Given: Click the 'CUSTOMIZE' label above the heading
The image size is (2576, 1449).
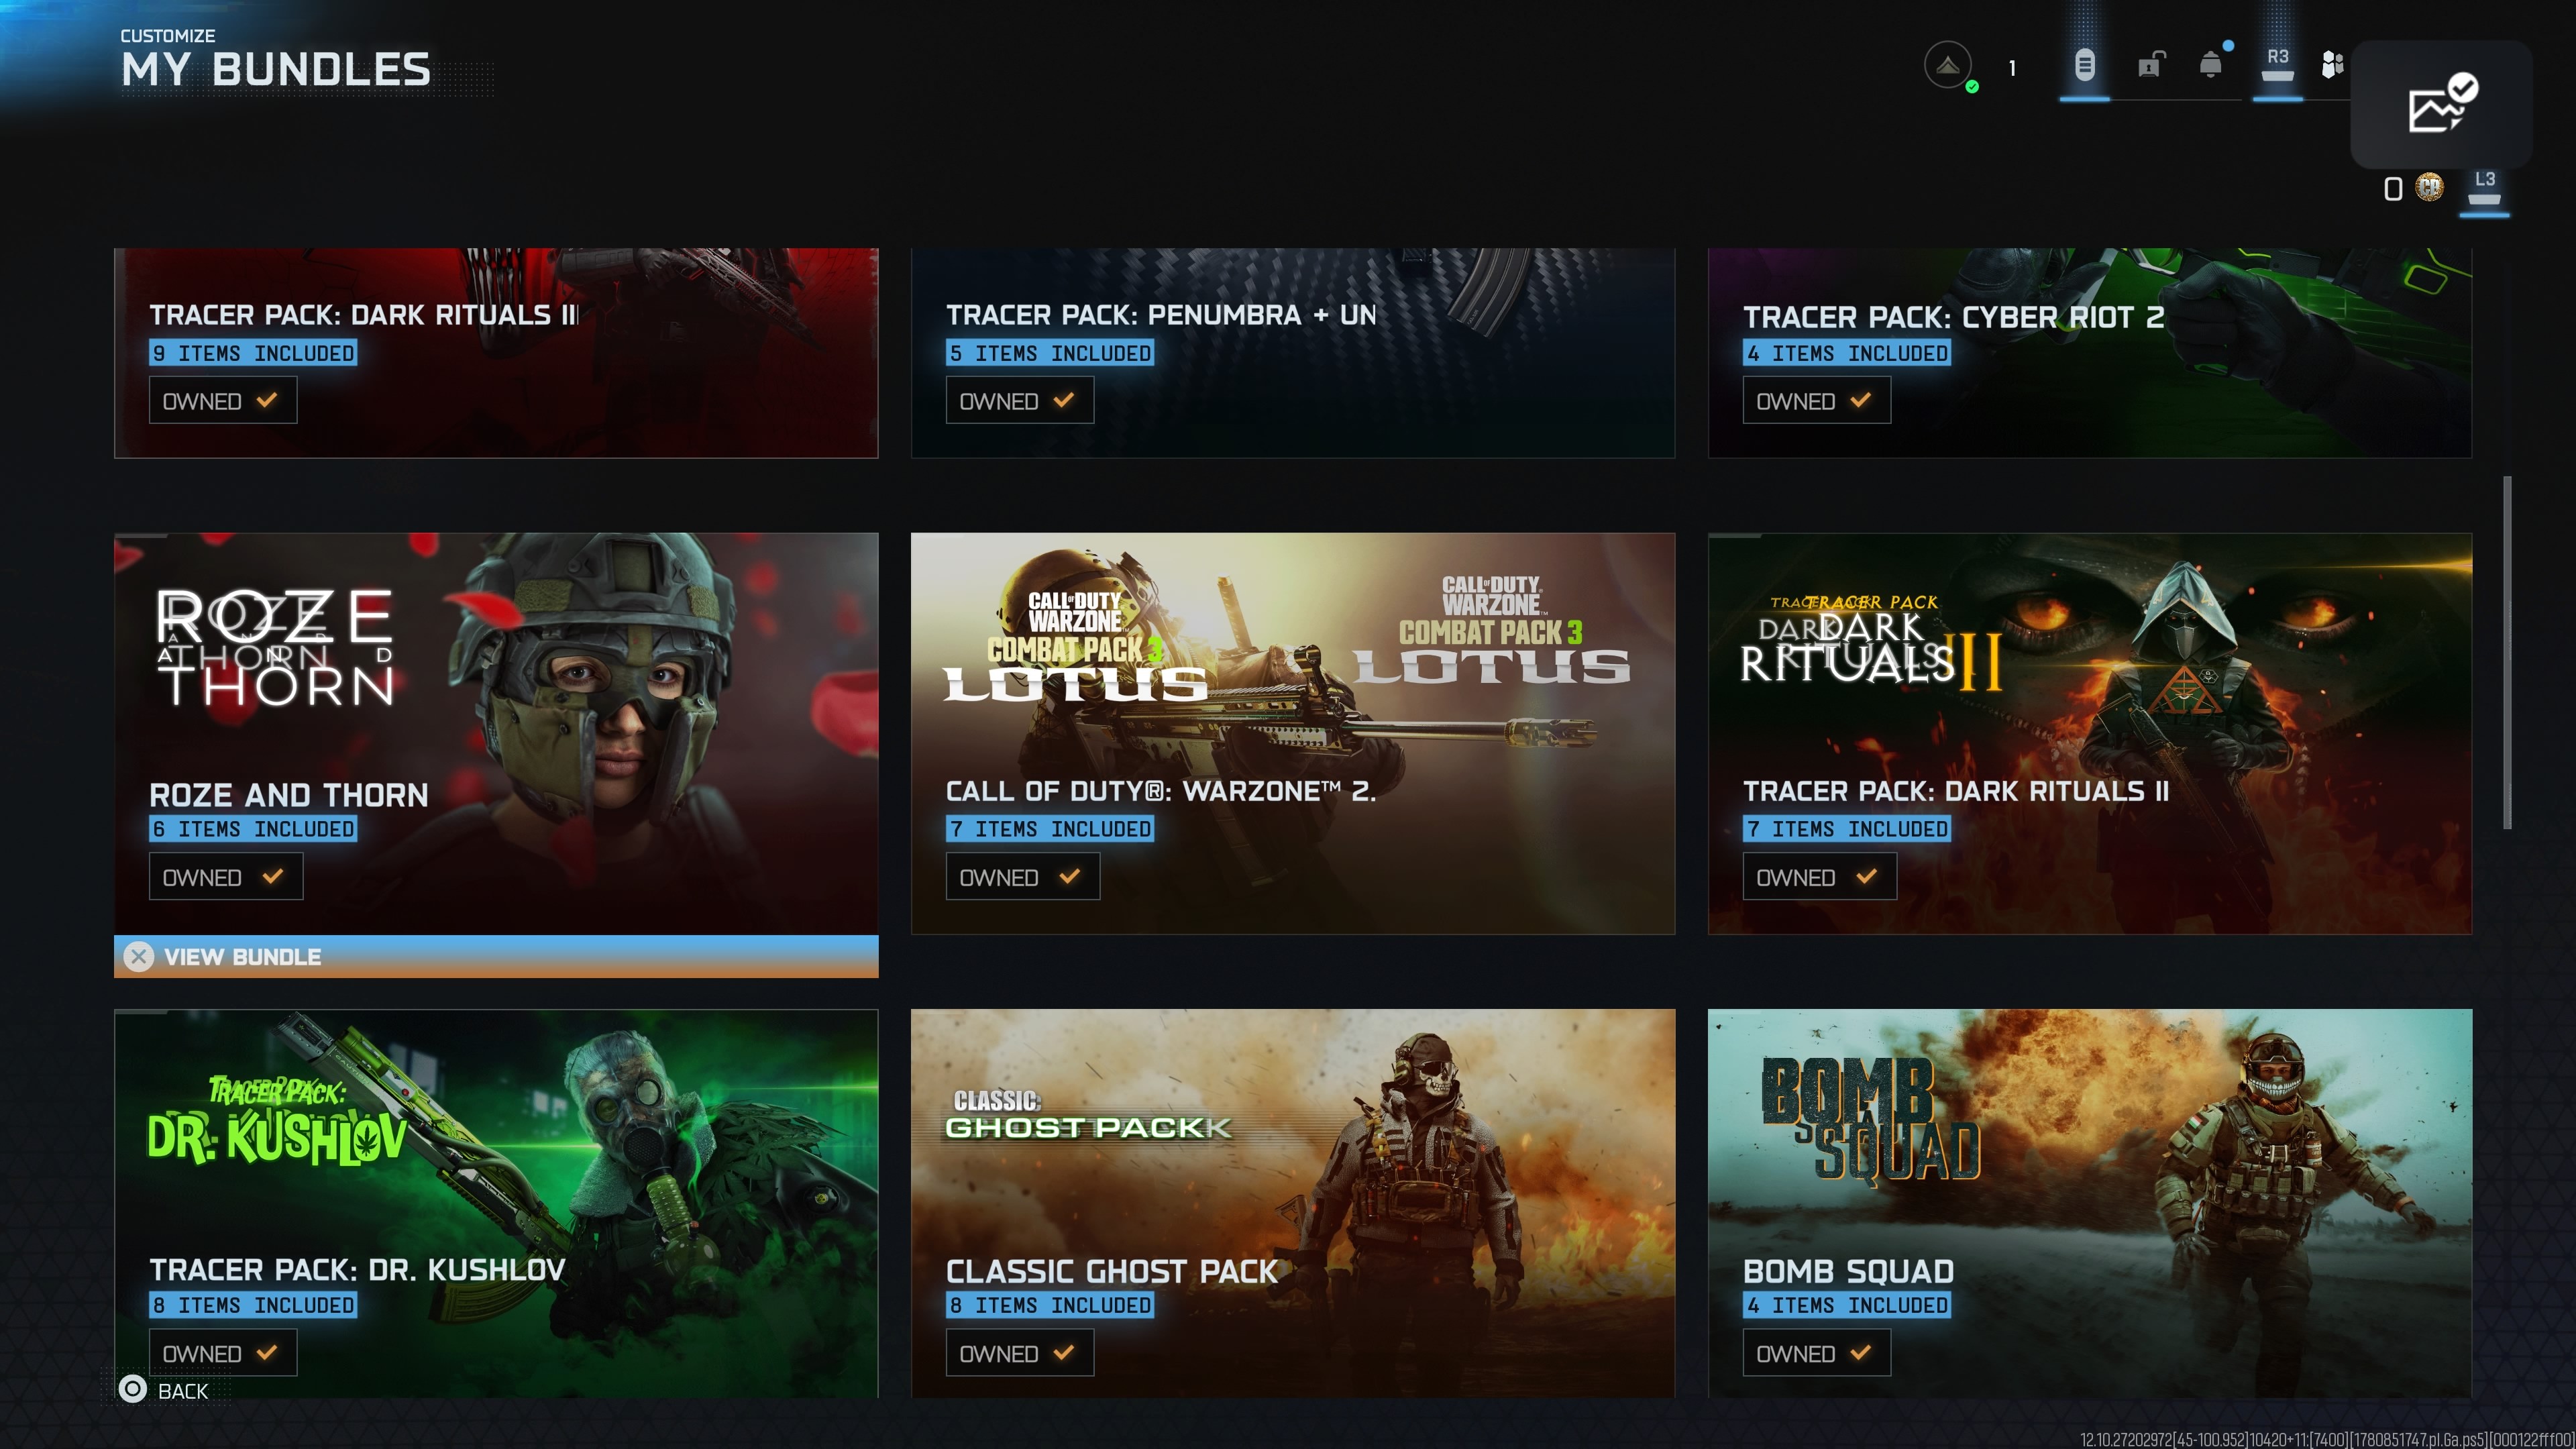Looking at the screenshot, I should coord(168,36).
